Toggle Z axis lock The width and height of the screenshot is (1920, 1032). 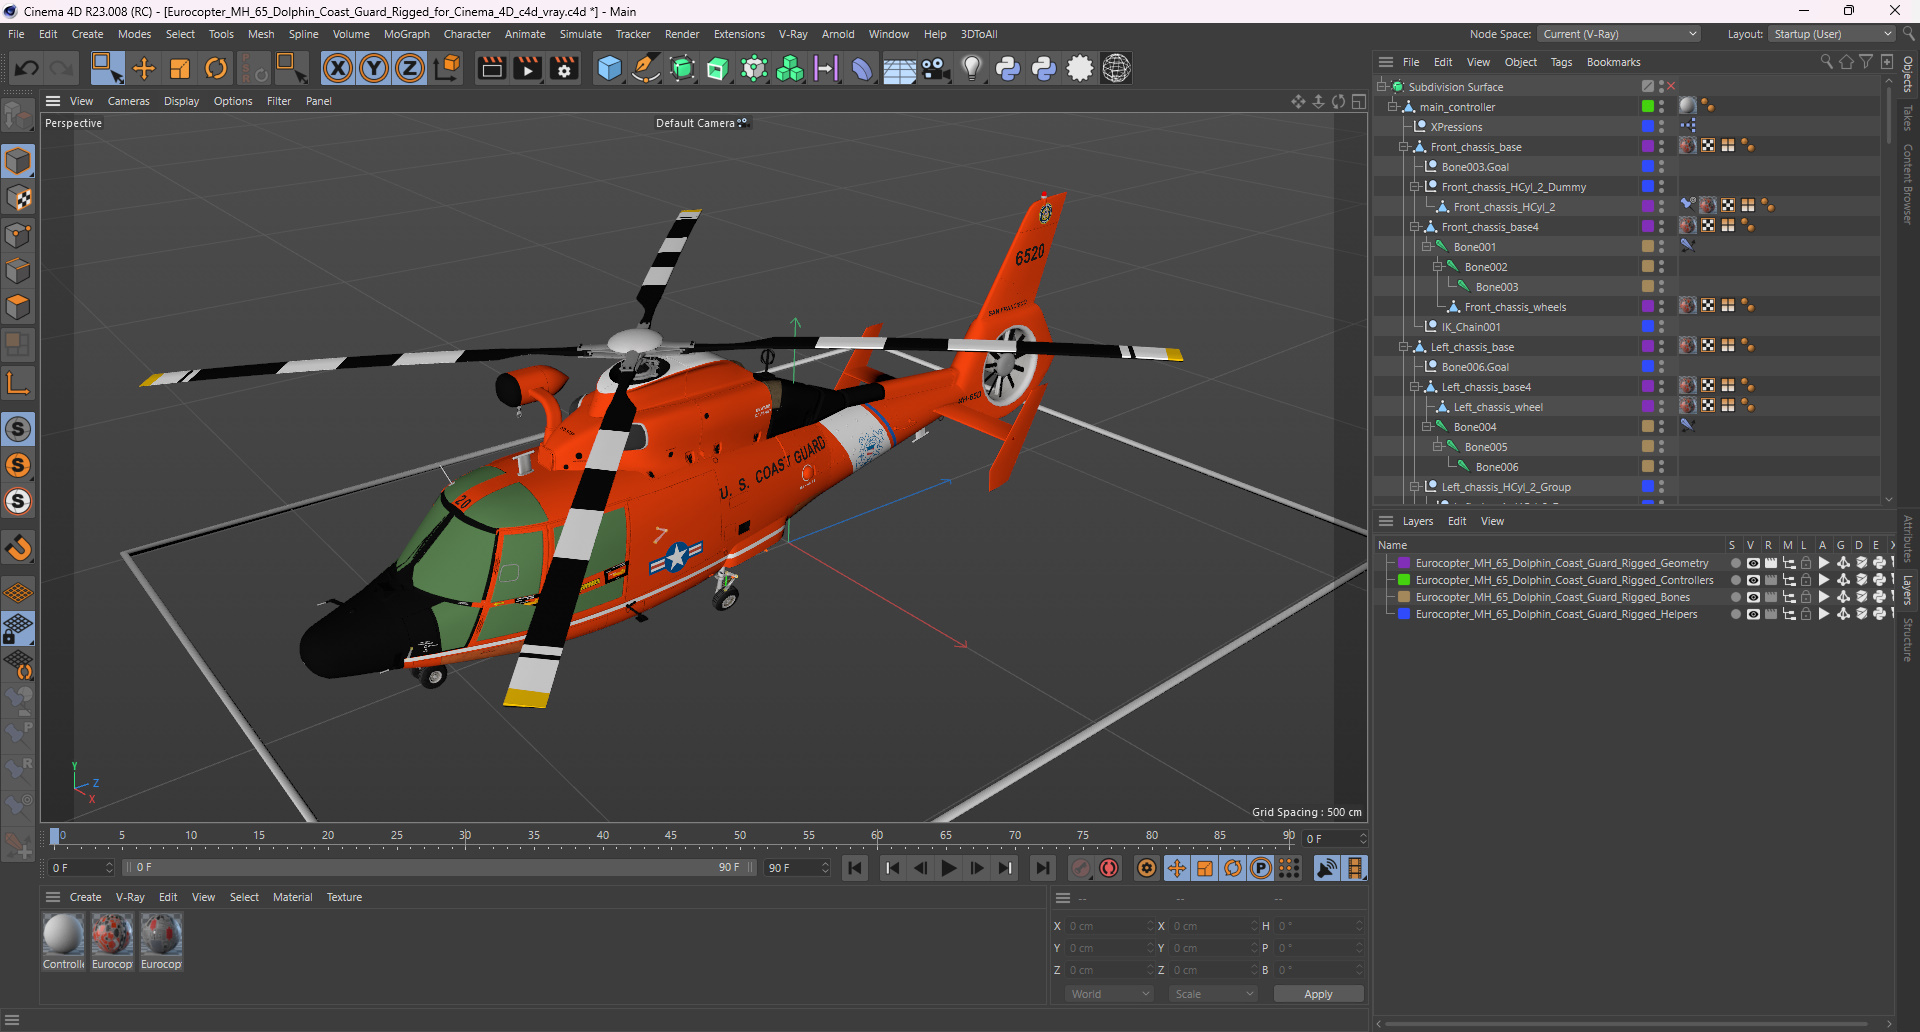410,68
